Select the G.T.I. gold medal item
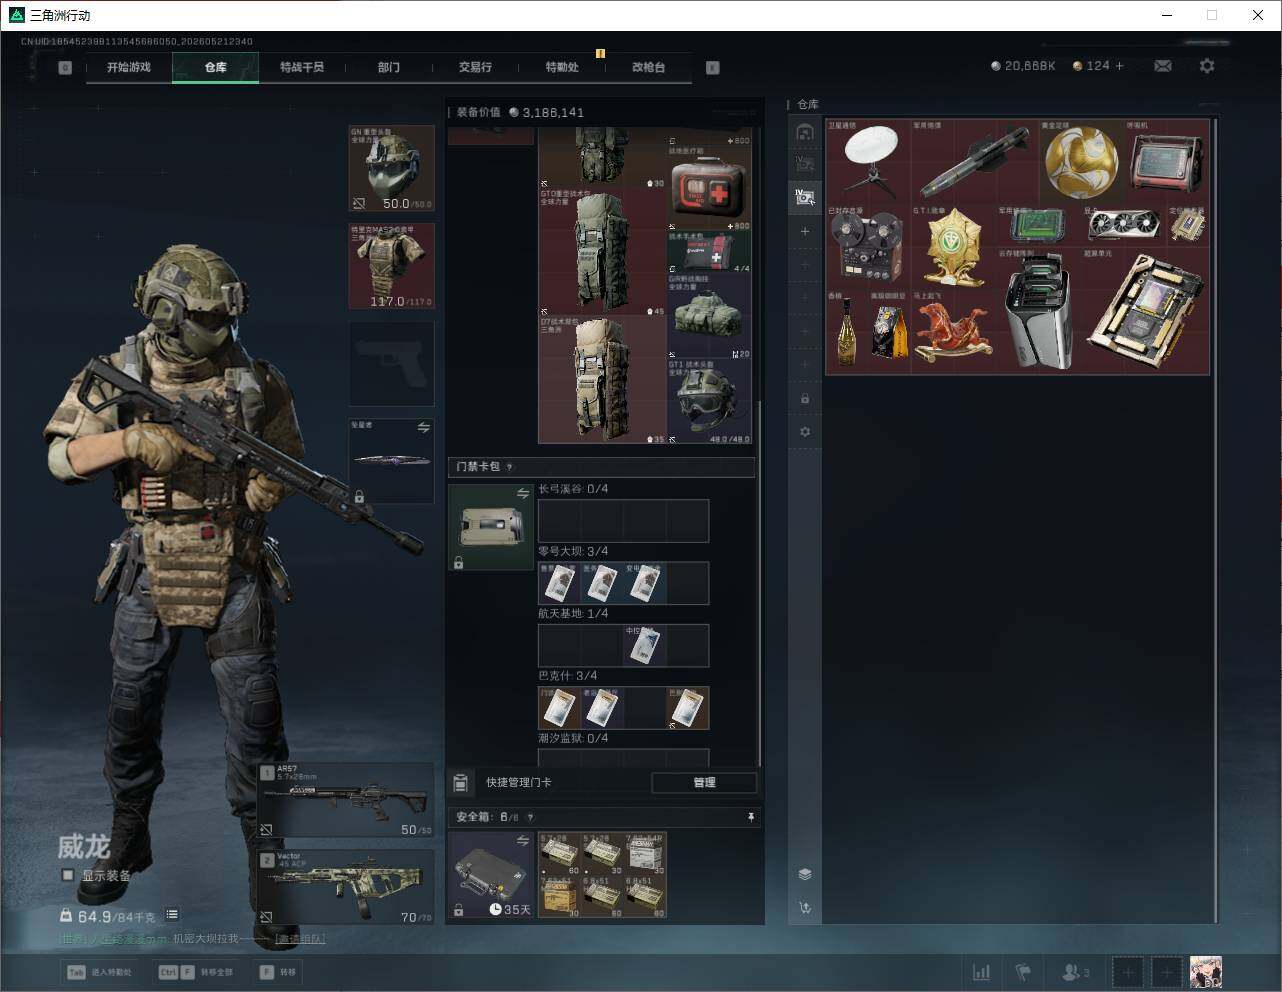This screenshot has width=1282, height=992. [954, 246]
